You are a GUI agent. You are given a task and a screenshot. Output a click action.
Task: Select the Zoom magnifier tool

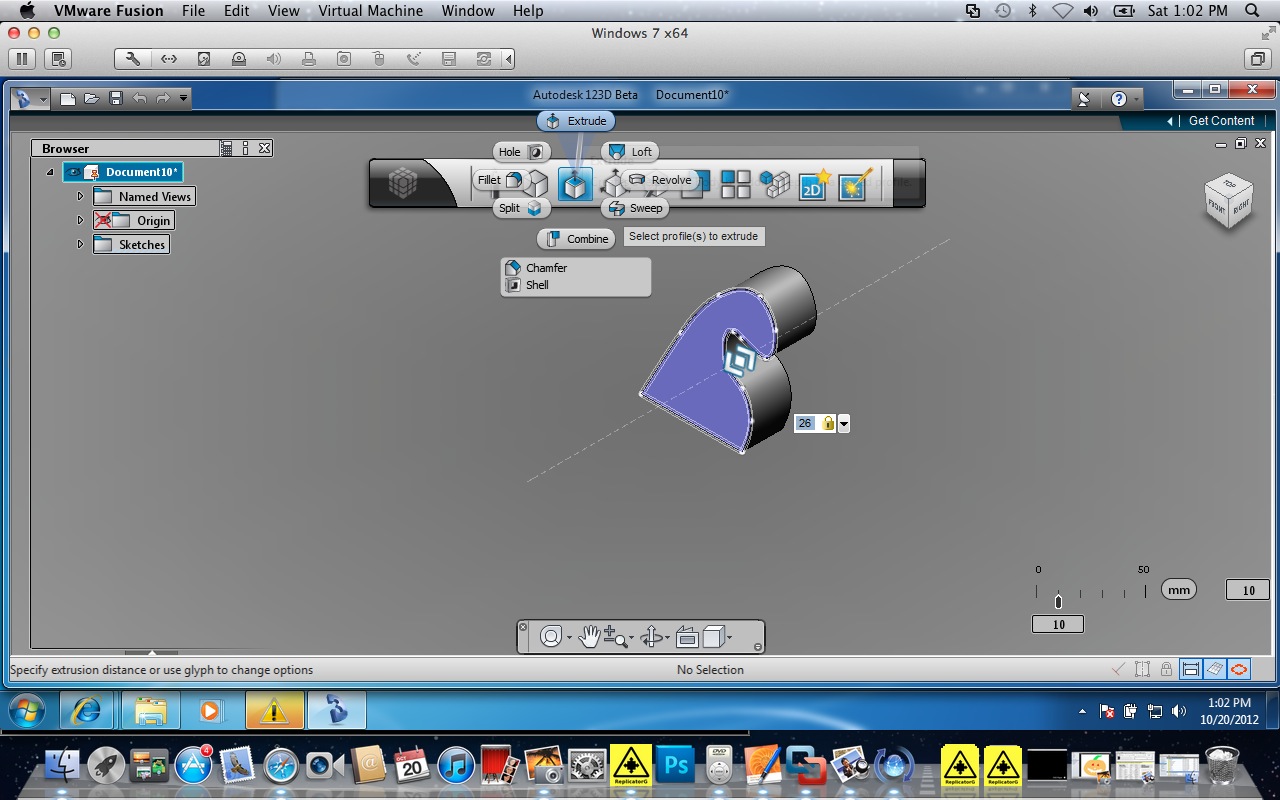click(x=615, y=636)
